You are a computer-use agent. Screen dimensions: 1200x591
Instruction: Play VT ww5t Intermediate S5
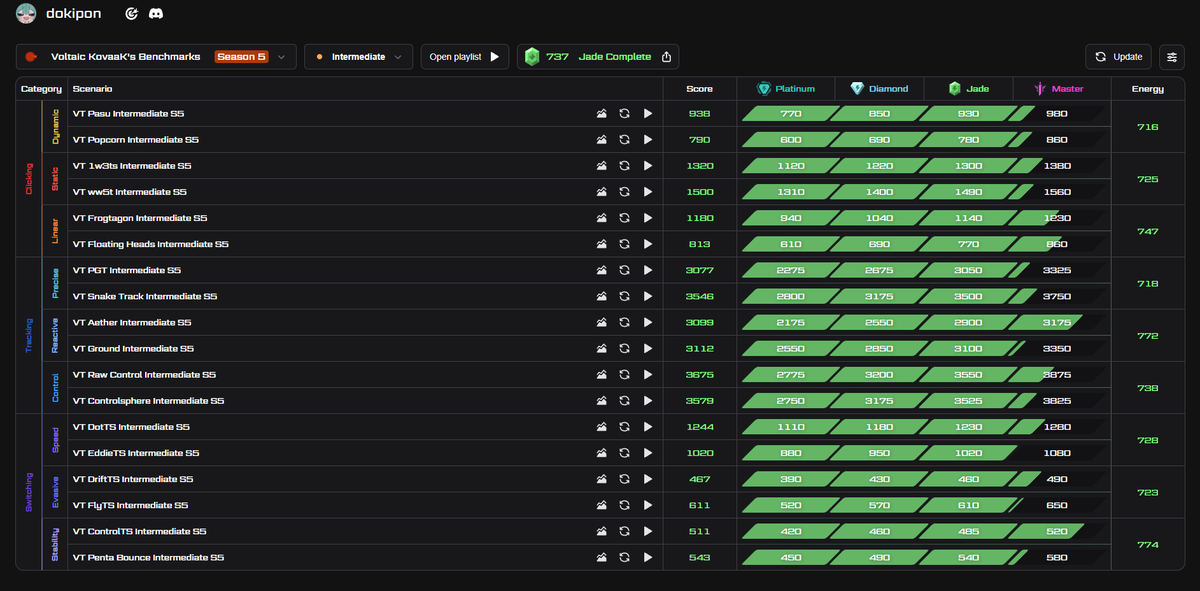tap(648, 192)
